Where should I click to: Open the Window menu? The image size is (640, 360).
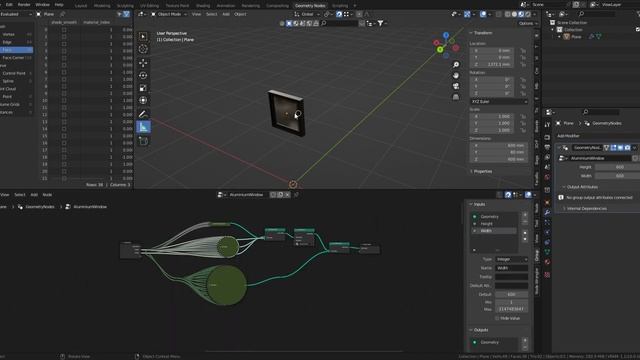pos(42,4)
